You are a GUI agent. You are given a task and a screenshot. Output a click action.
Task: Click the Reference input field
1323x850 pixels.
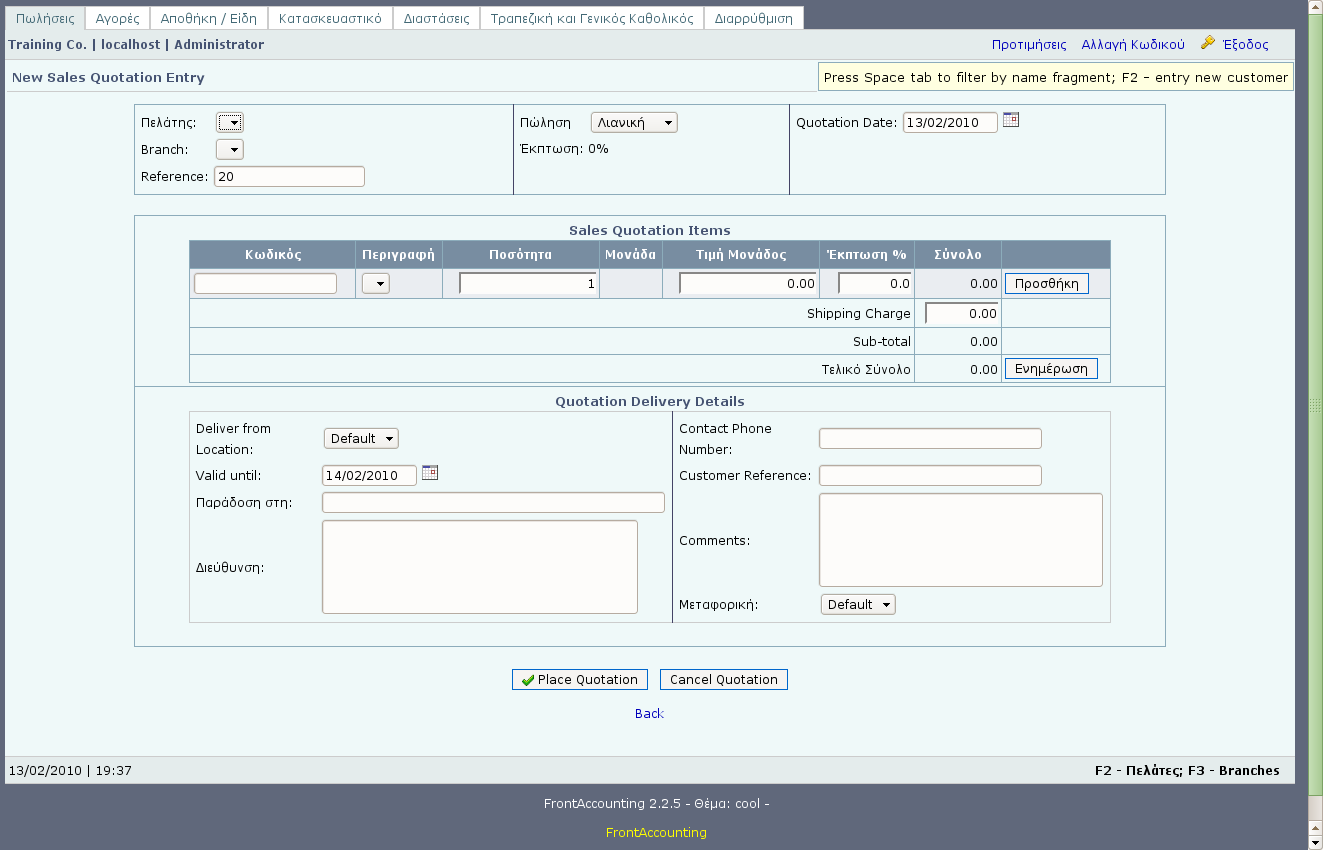click(x=289, y=177)
